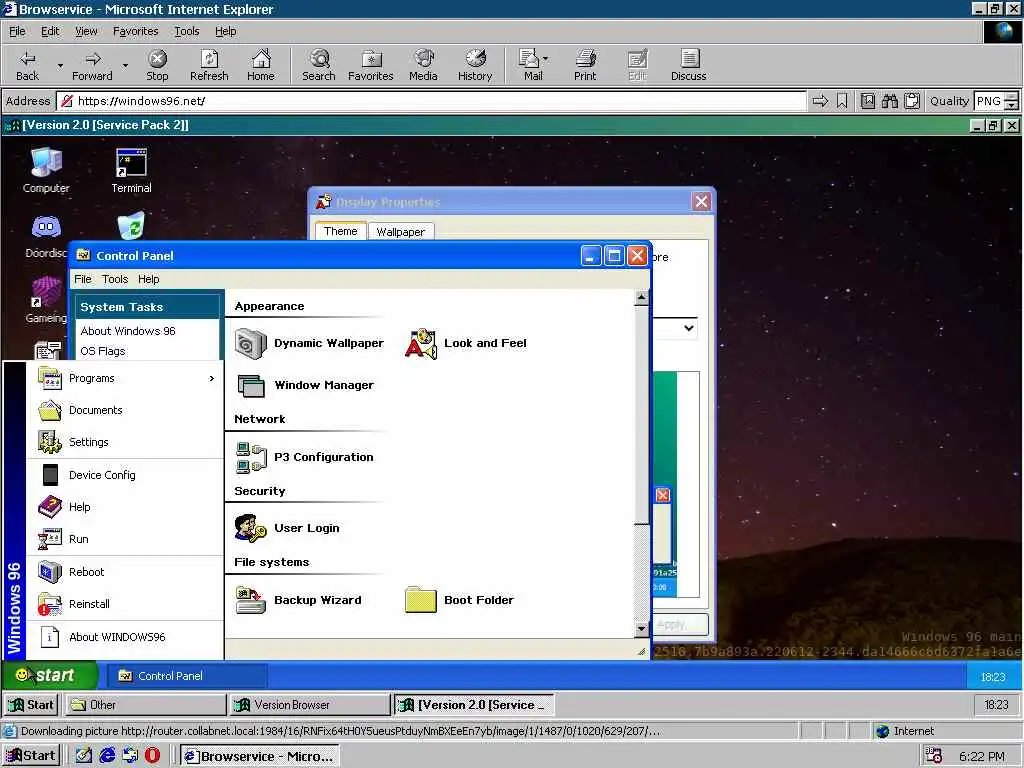Switch to Theme tab in Display Properties
This screenshot has height=768, width=1024.
341,231
